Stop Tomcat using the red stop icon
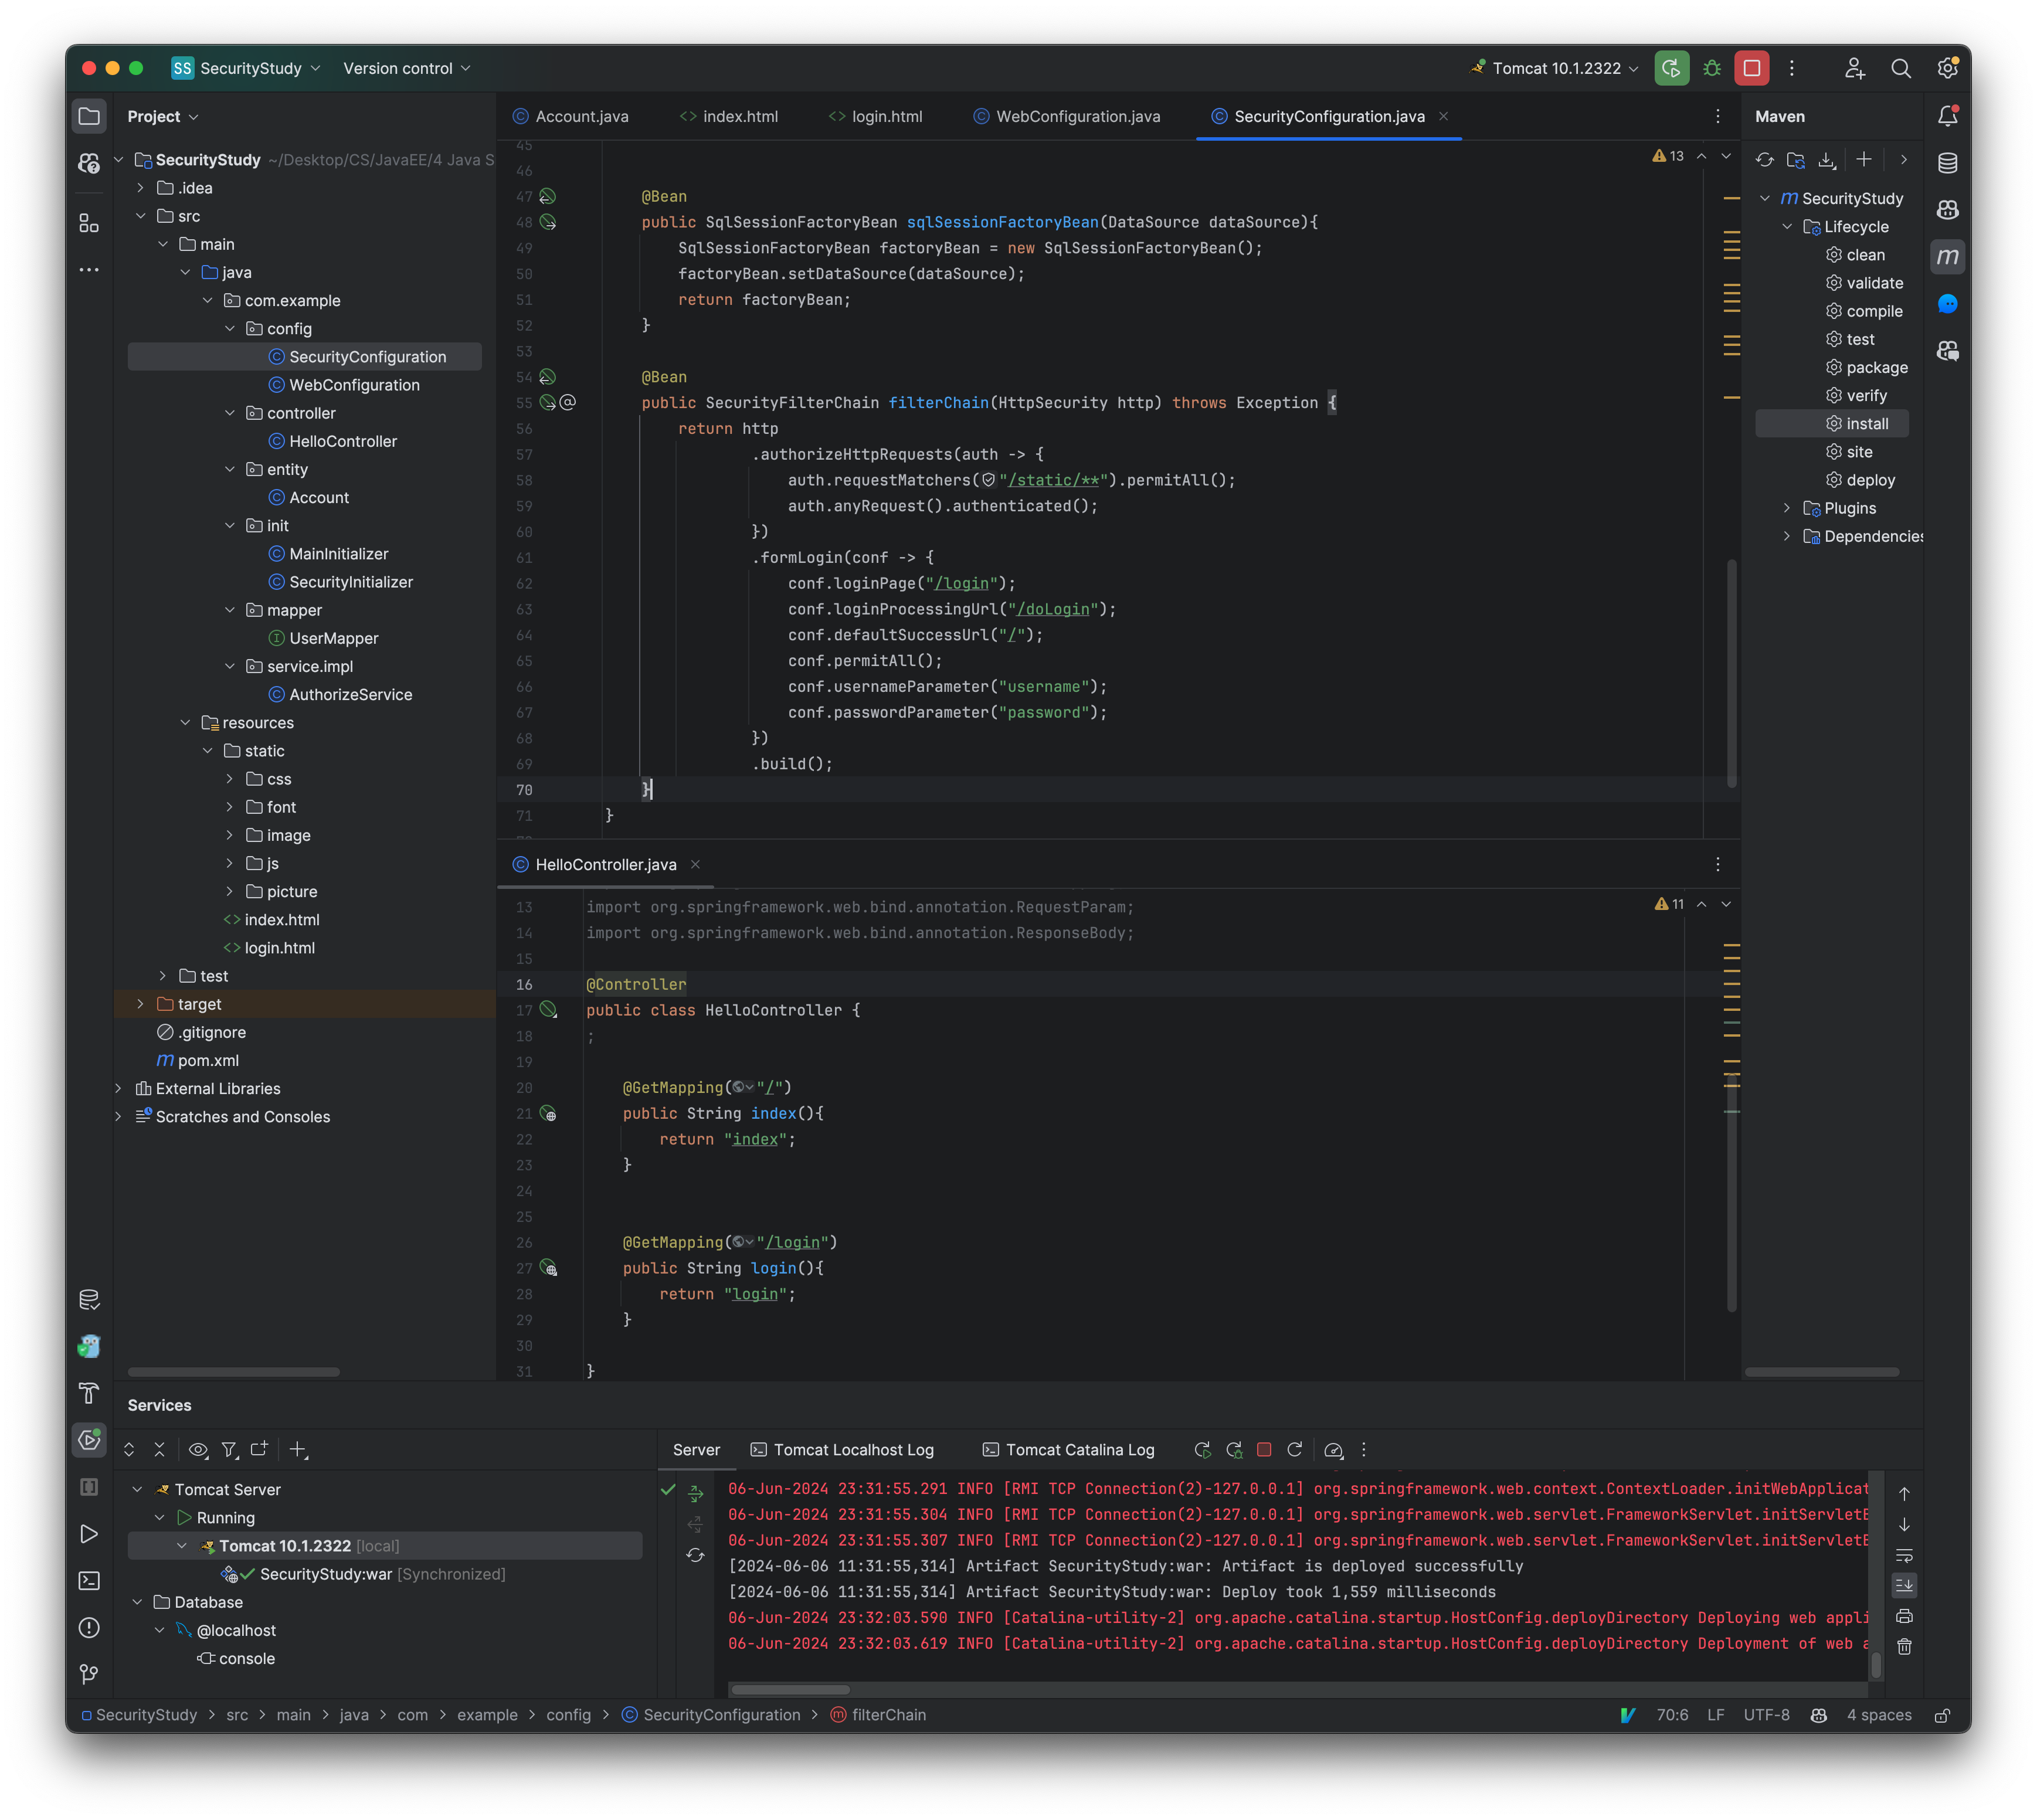This screenshot has height=1820, width=2037. coord(1751,68)
